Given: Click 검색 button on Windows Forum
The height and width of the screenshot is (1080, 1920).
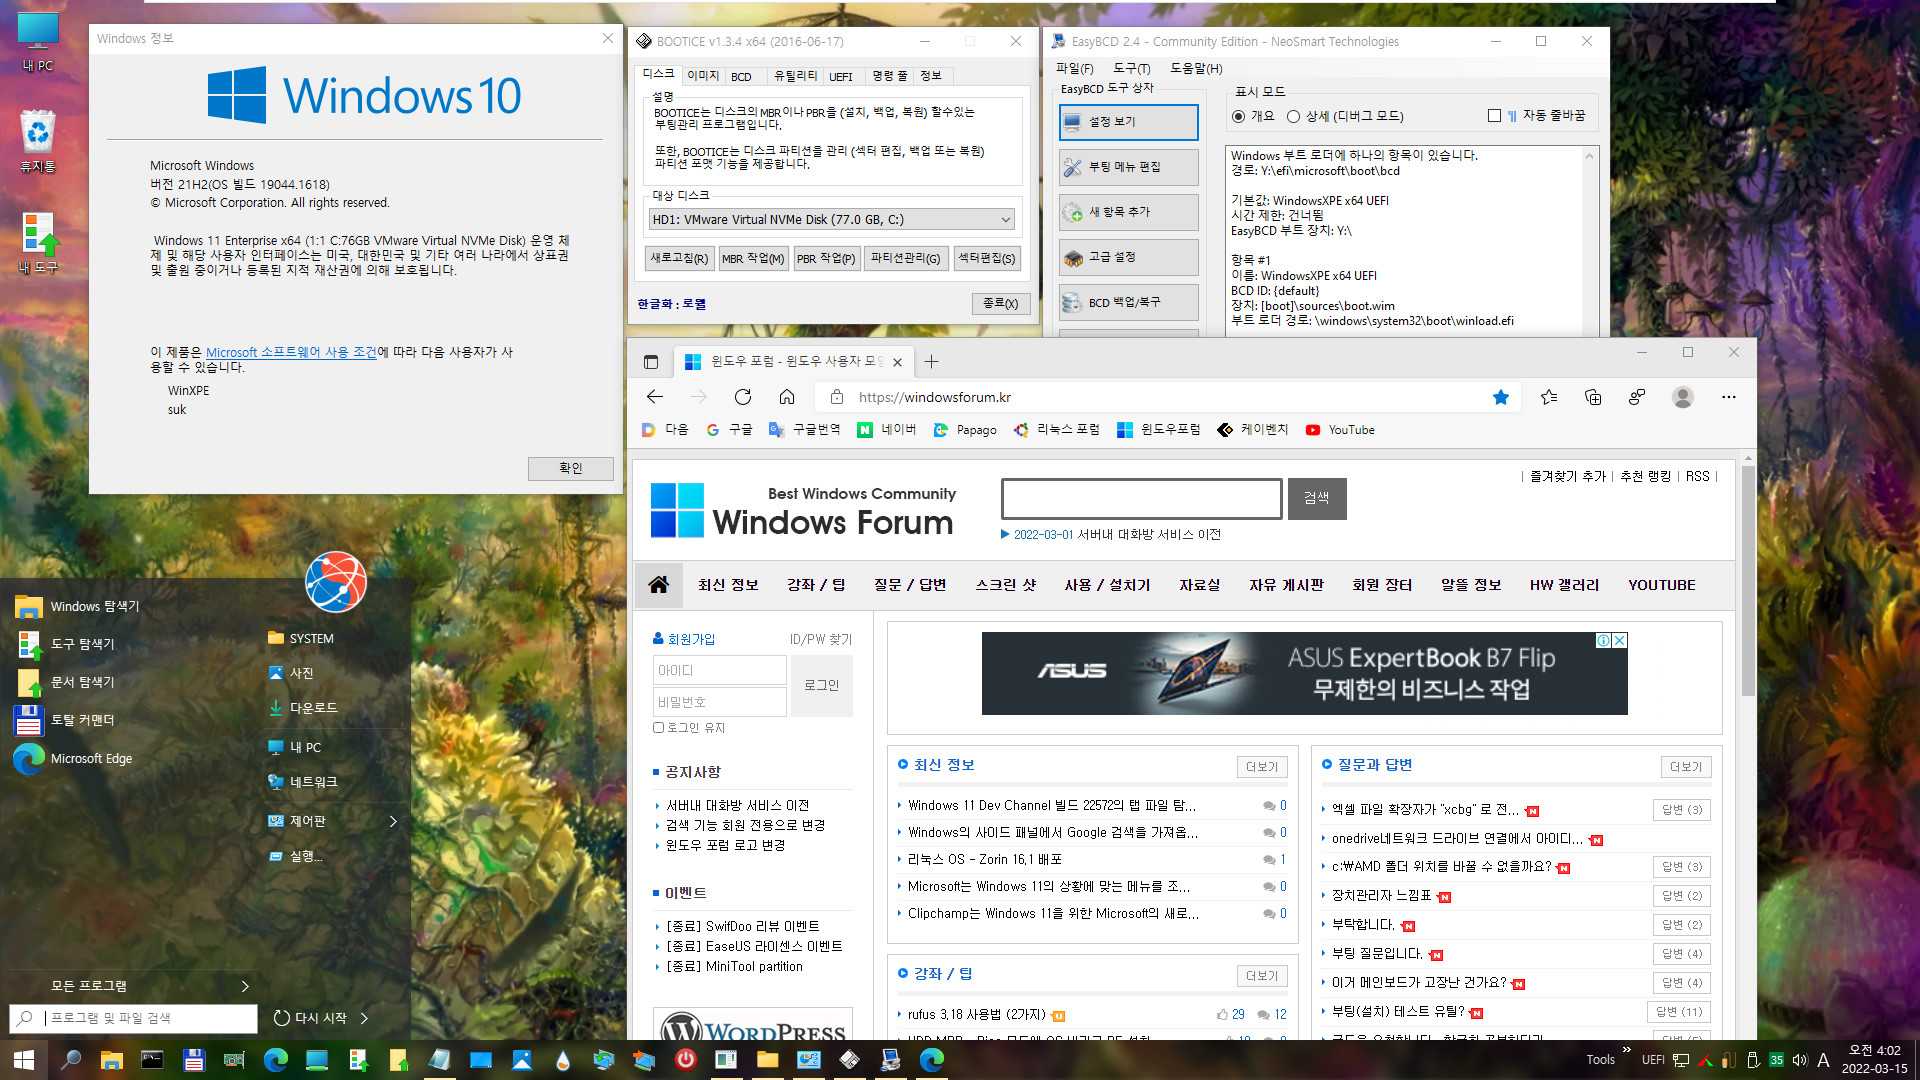Looking at the screenshot, I should [x=1317, y=498].
